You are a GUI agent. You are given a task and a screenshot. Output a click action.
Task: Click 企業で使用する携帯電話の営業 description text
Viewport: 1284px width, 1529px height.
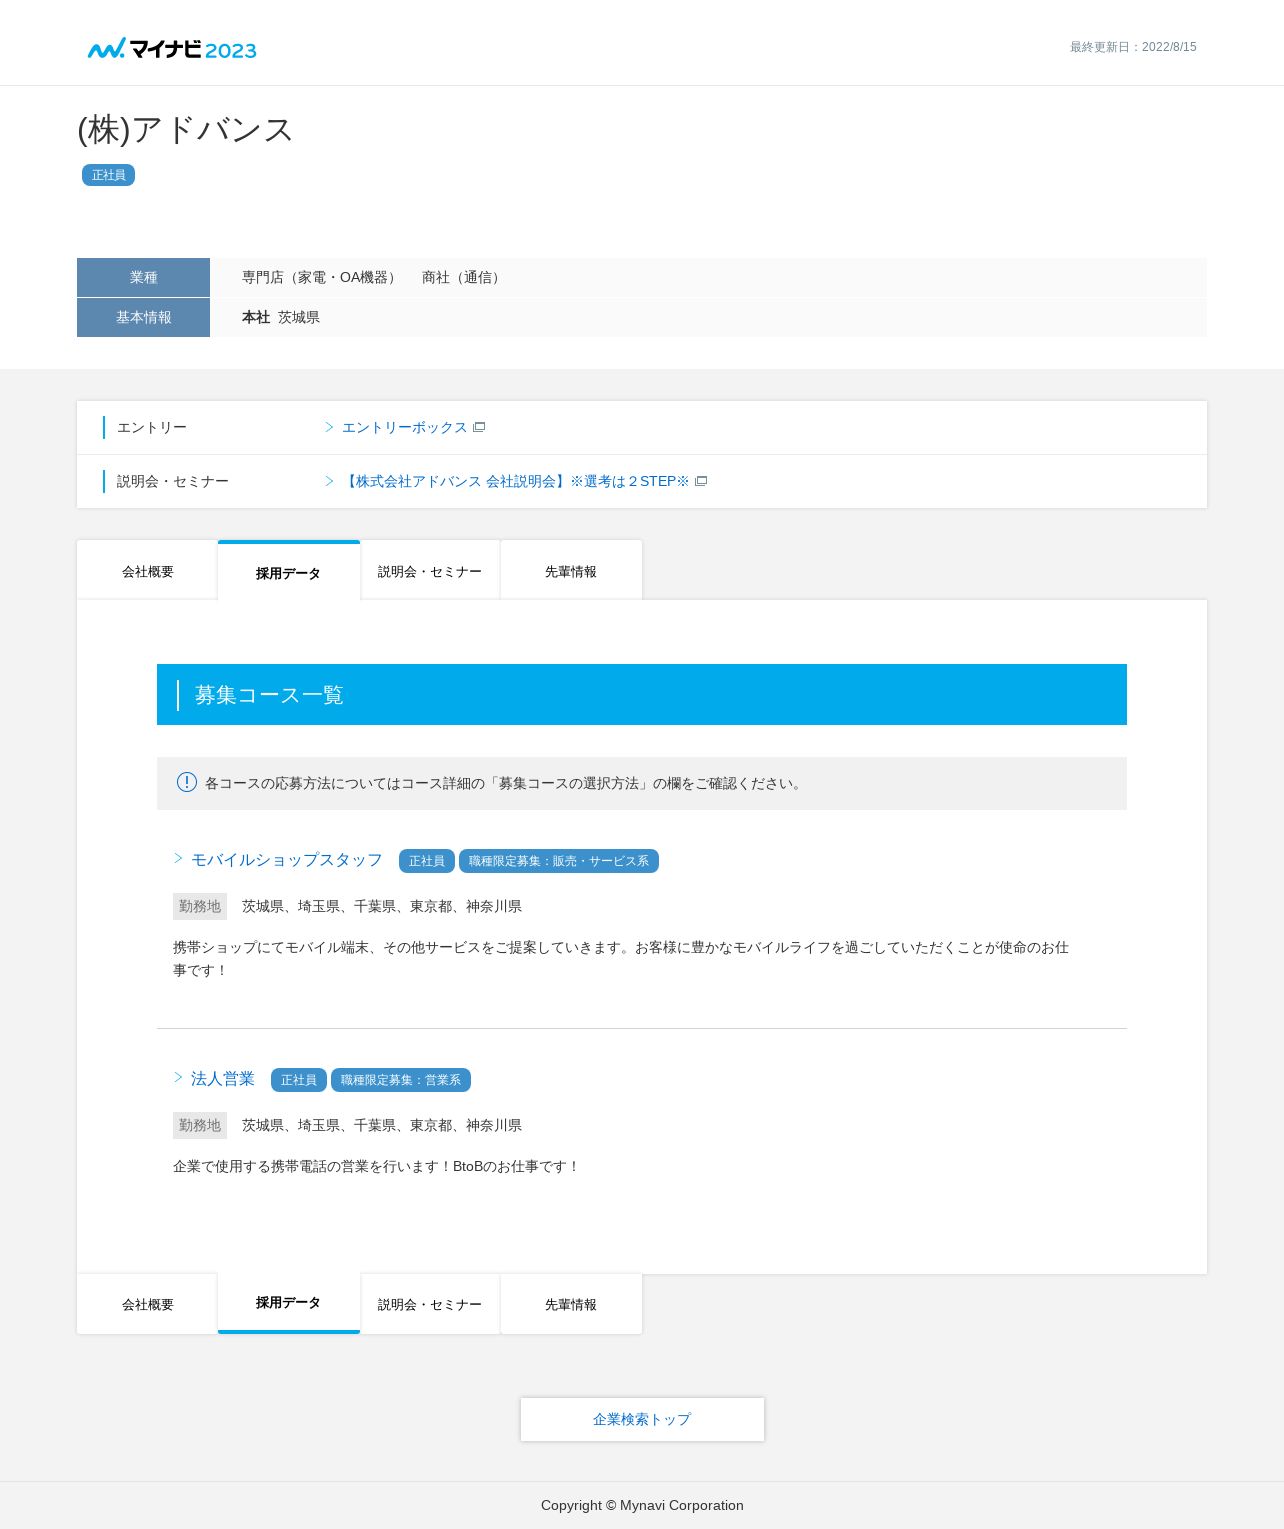(376, 1166)
